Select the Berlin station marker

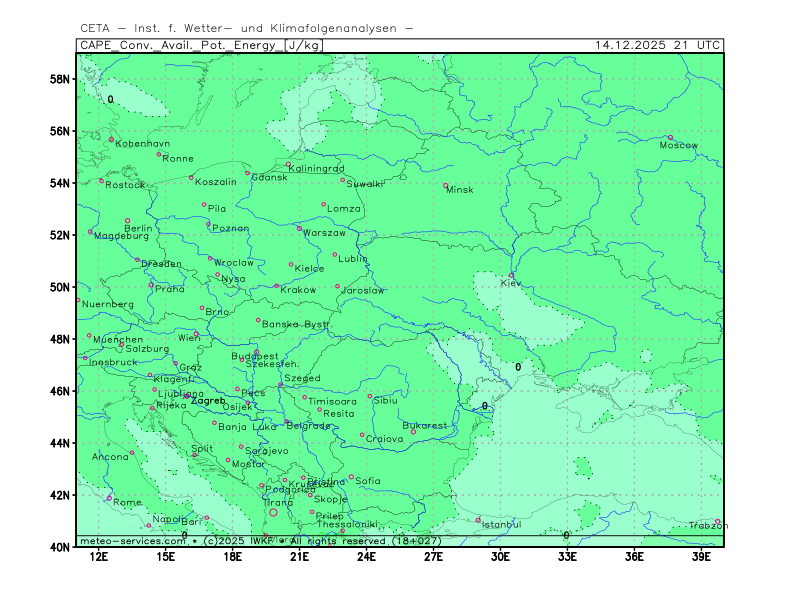click(x=127, y=220)
